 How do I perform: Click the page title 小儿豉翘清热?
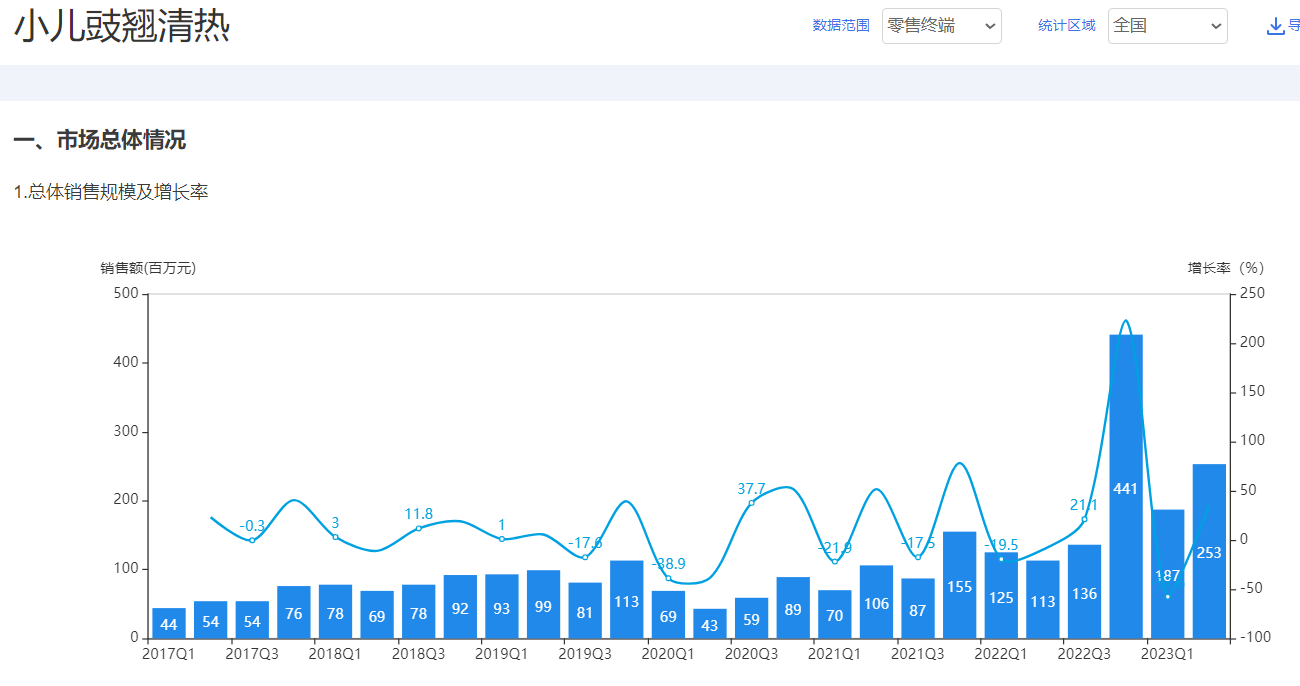pos(122,27)
